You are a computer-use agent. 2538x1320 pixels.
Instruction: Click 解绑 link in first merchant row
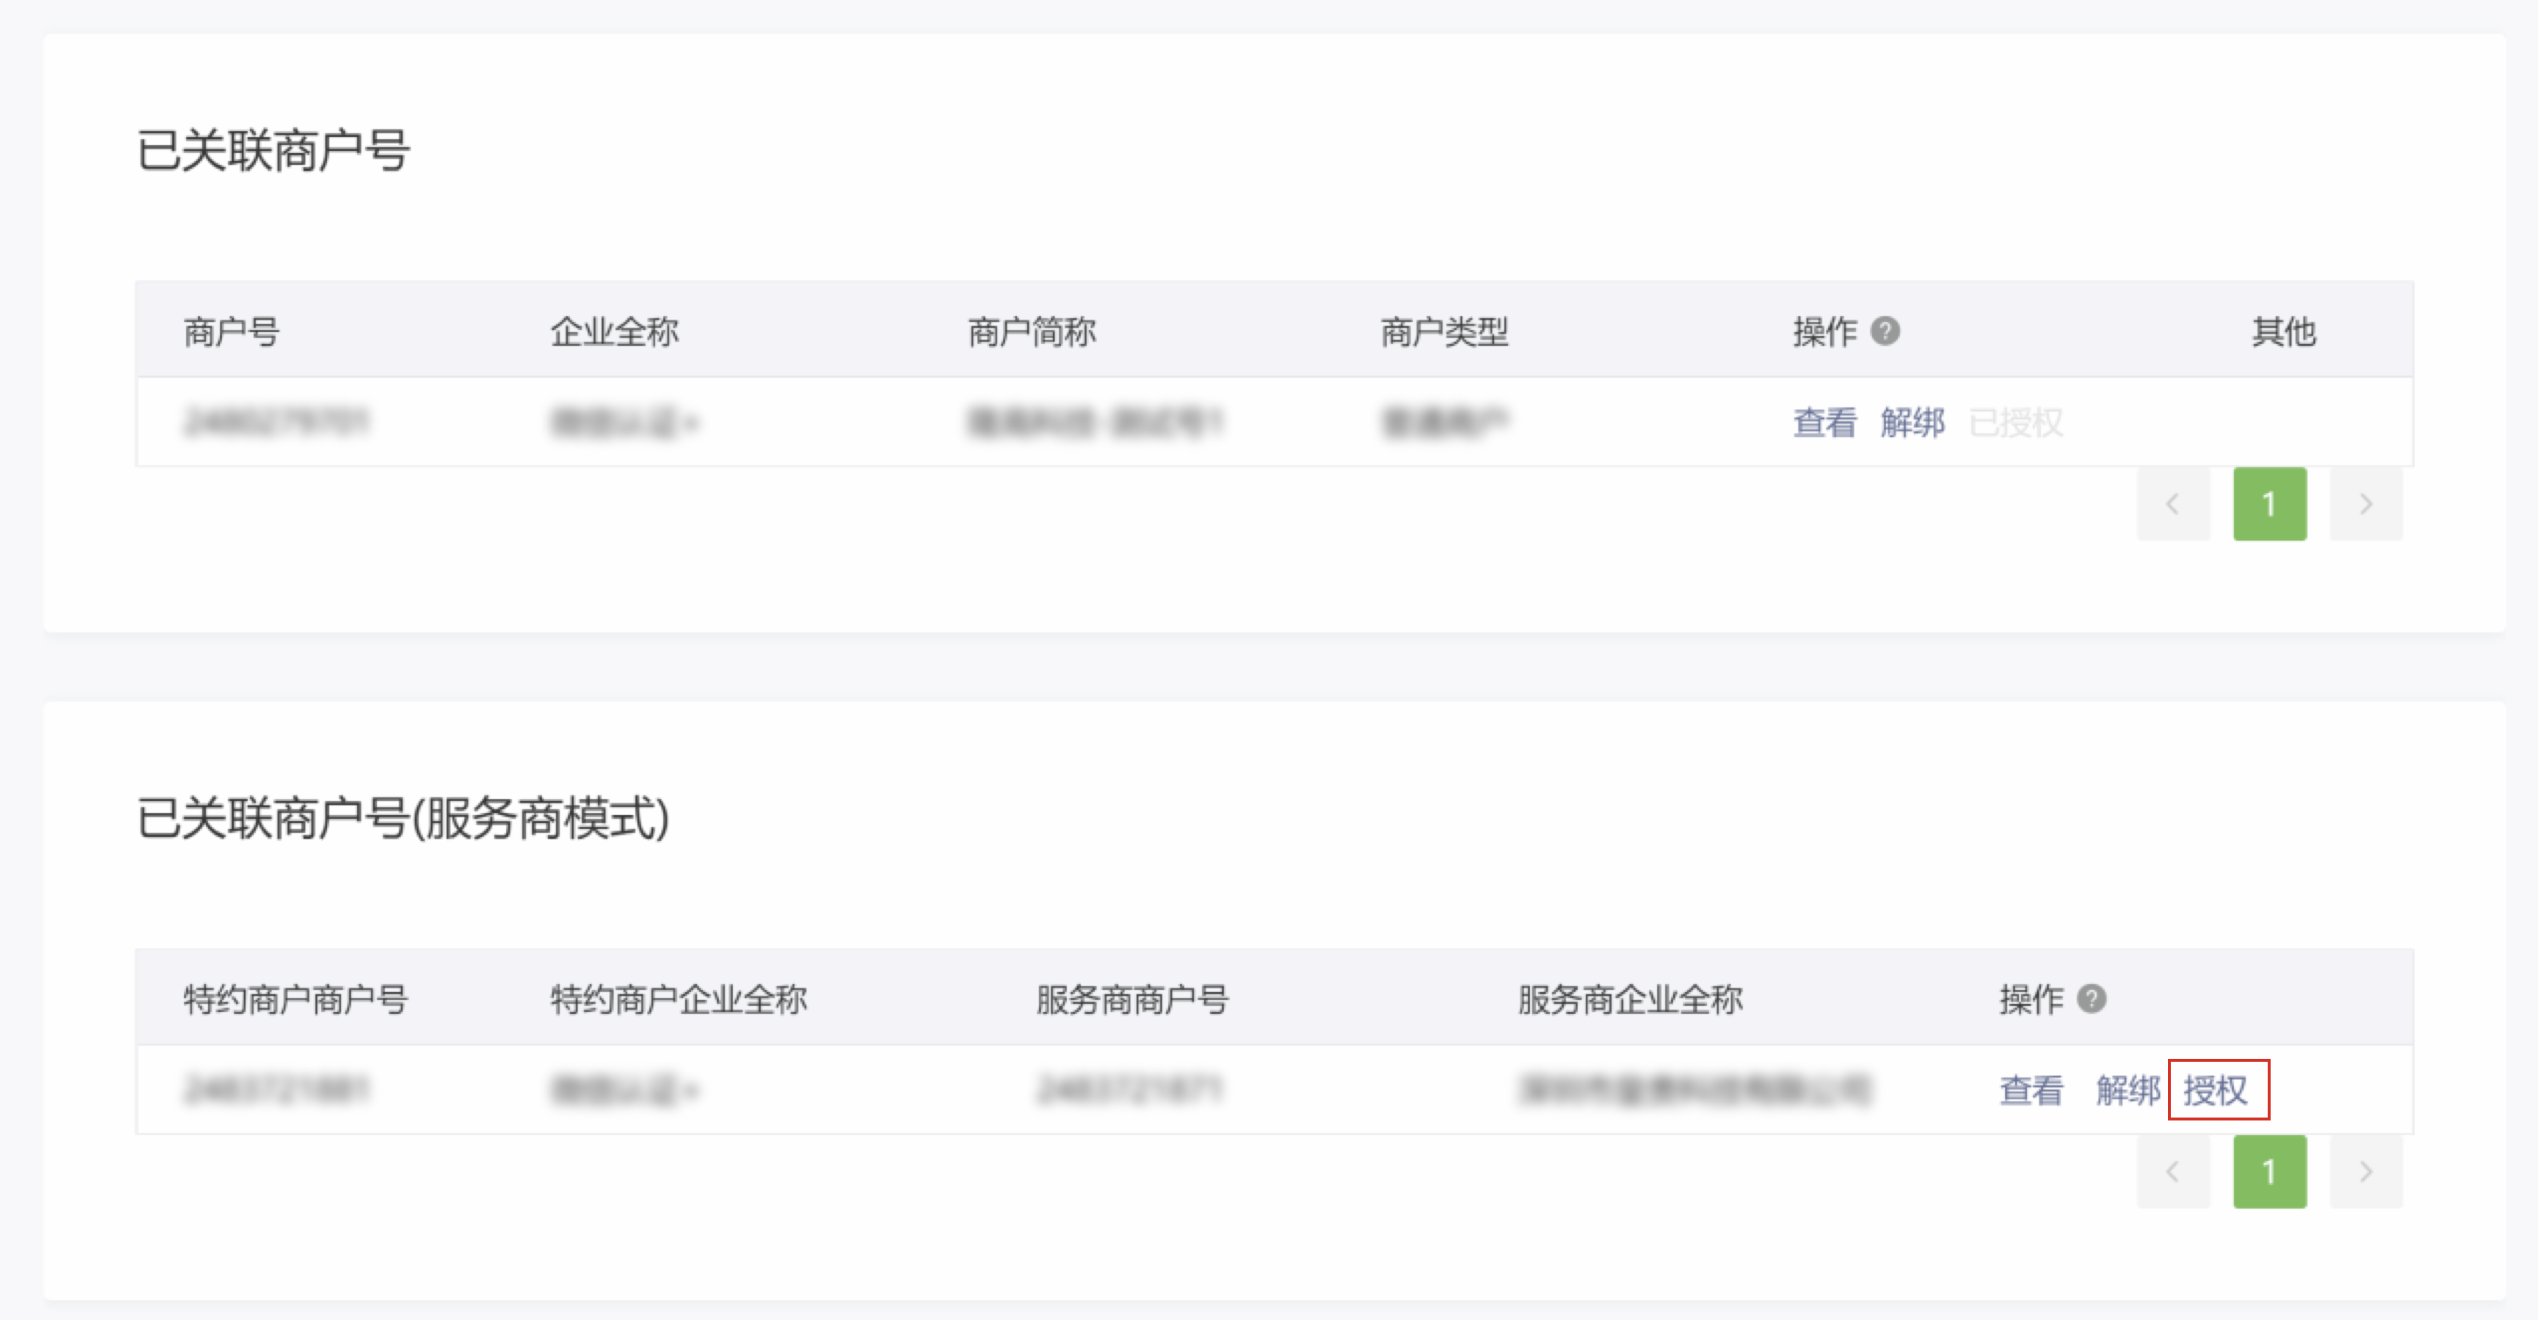pos(1912,422)
